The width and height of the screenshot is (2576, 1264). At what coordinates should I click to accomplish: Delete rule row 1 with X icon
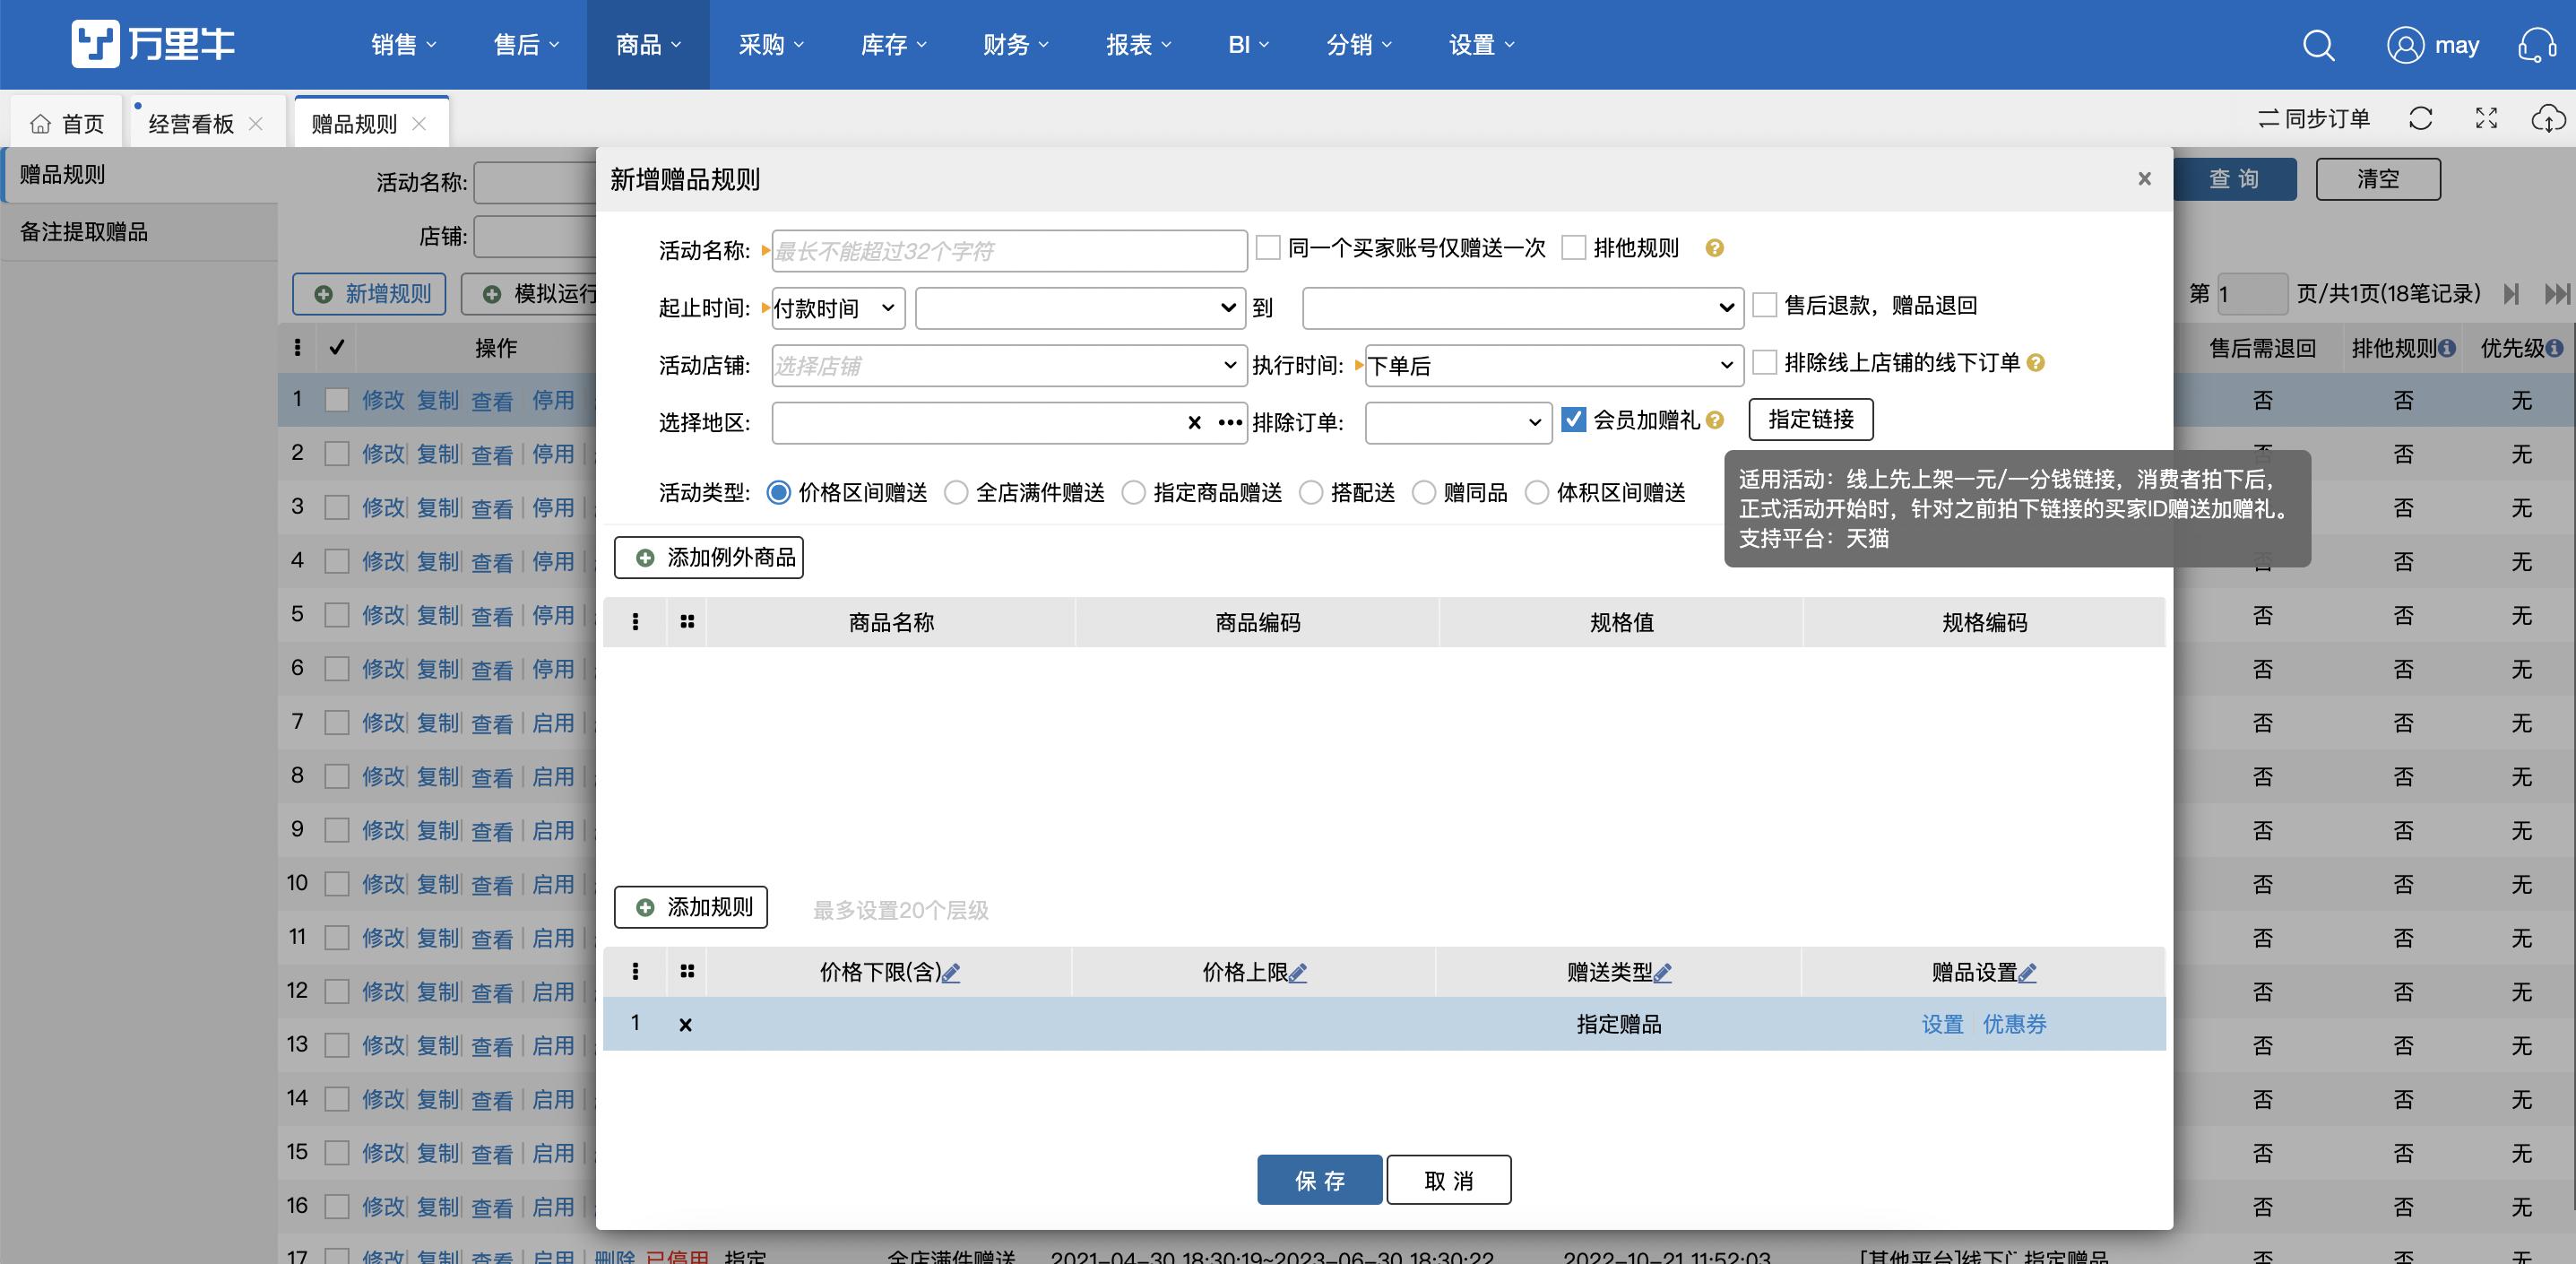pyautogui.click(x=685, y=1024)
